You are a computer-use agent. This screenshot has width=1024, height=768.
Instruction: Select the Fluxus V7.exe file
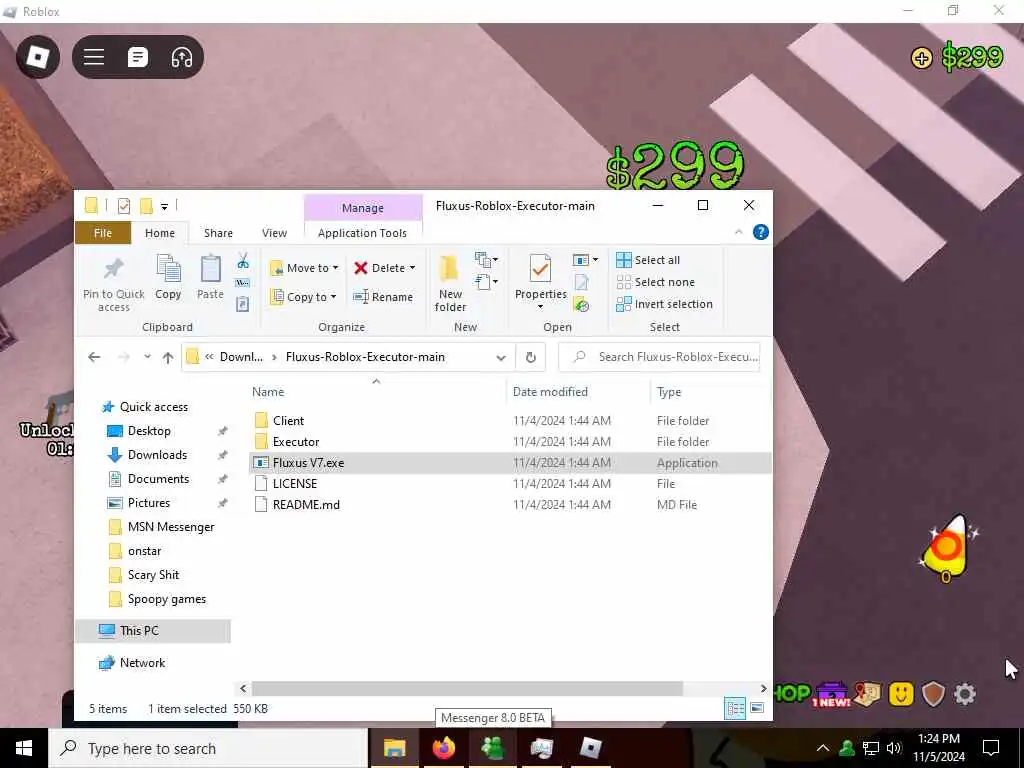click(509, 462)
